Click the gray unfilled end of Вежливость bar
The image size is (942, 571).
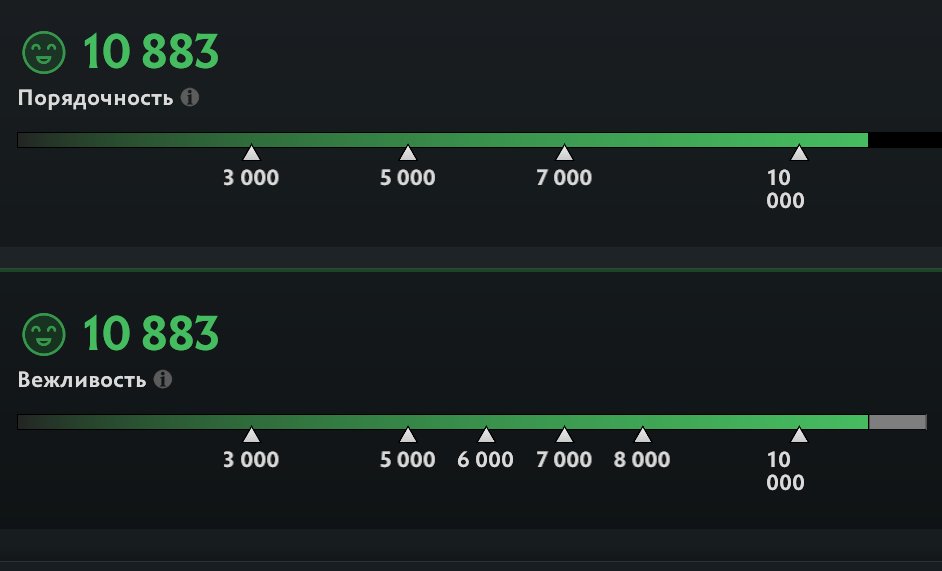tap(897, 422)
